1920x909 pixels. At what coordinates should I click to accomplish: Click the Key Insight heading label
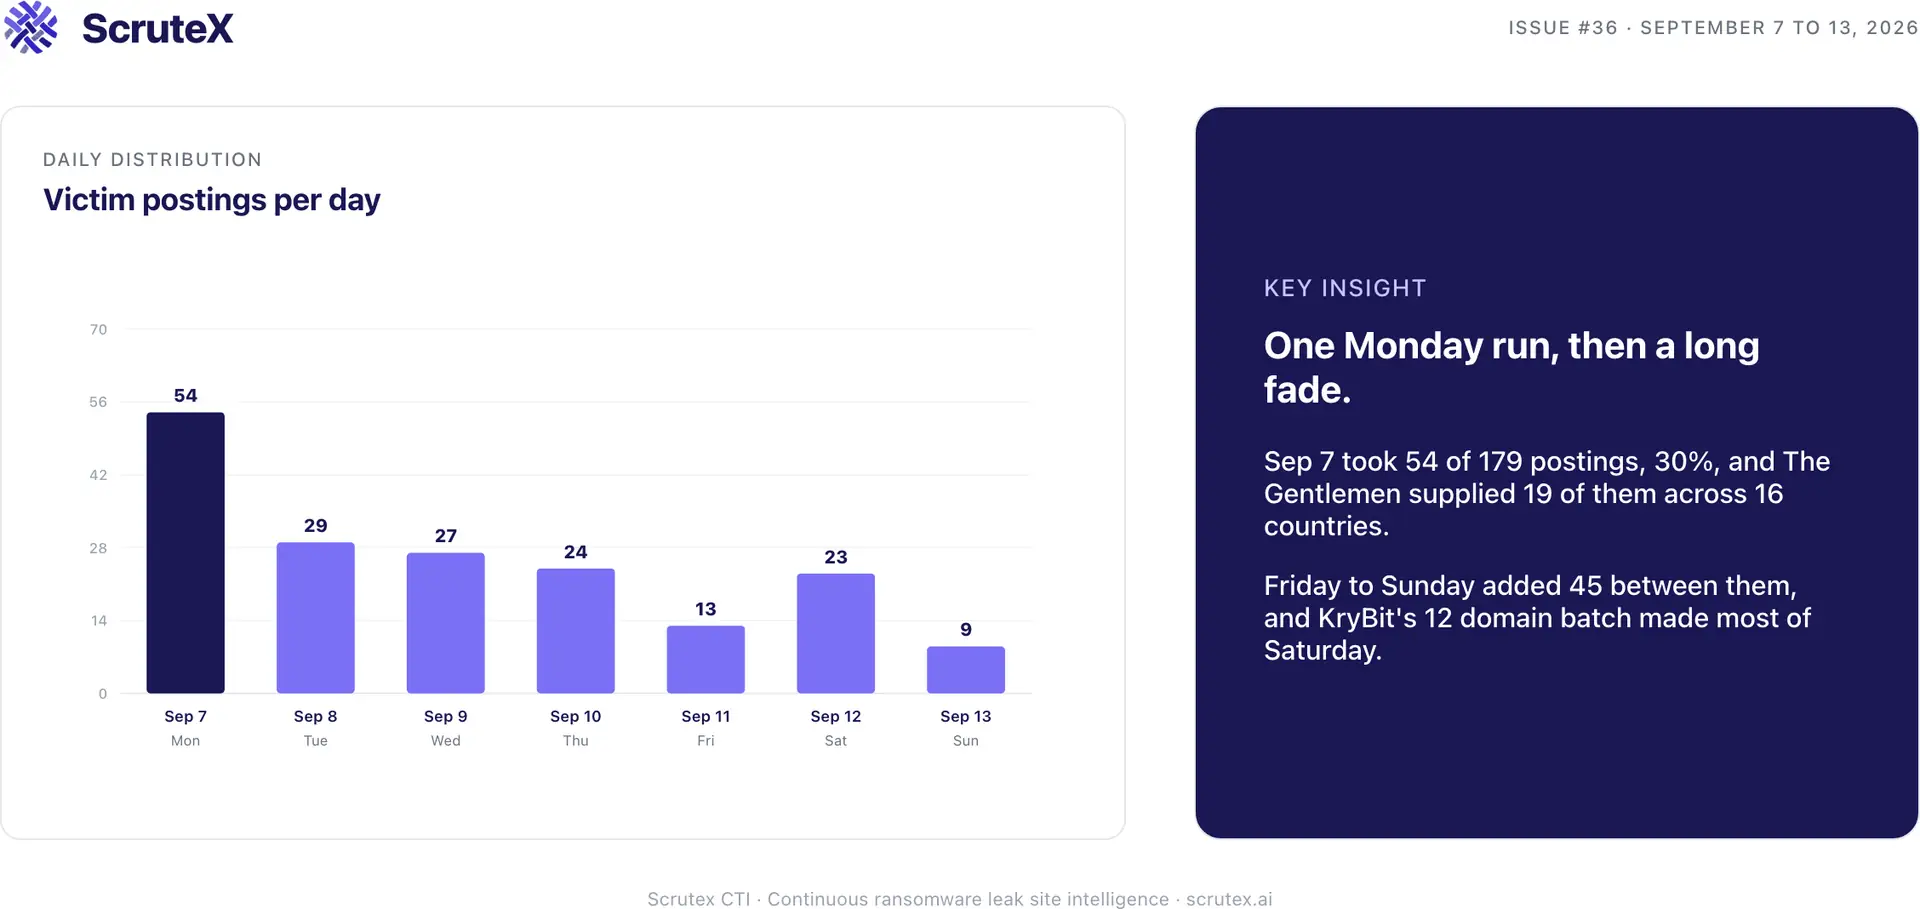1345,288
